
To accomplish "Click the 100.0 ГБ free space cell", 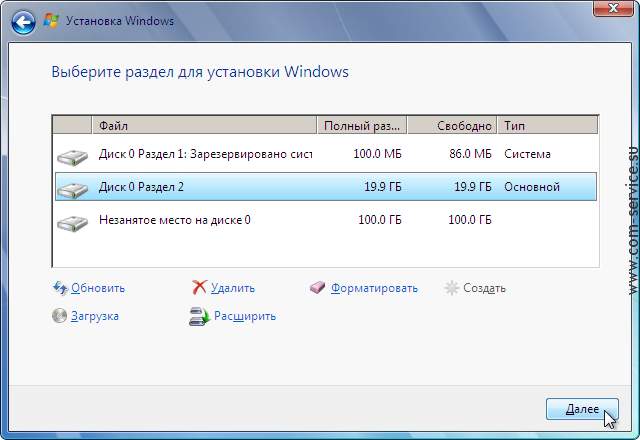I will pyautogui.click(x=470, y=220).
